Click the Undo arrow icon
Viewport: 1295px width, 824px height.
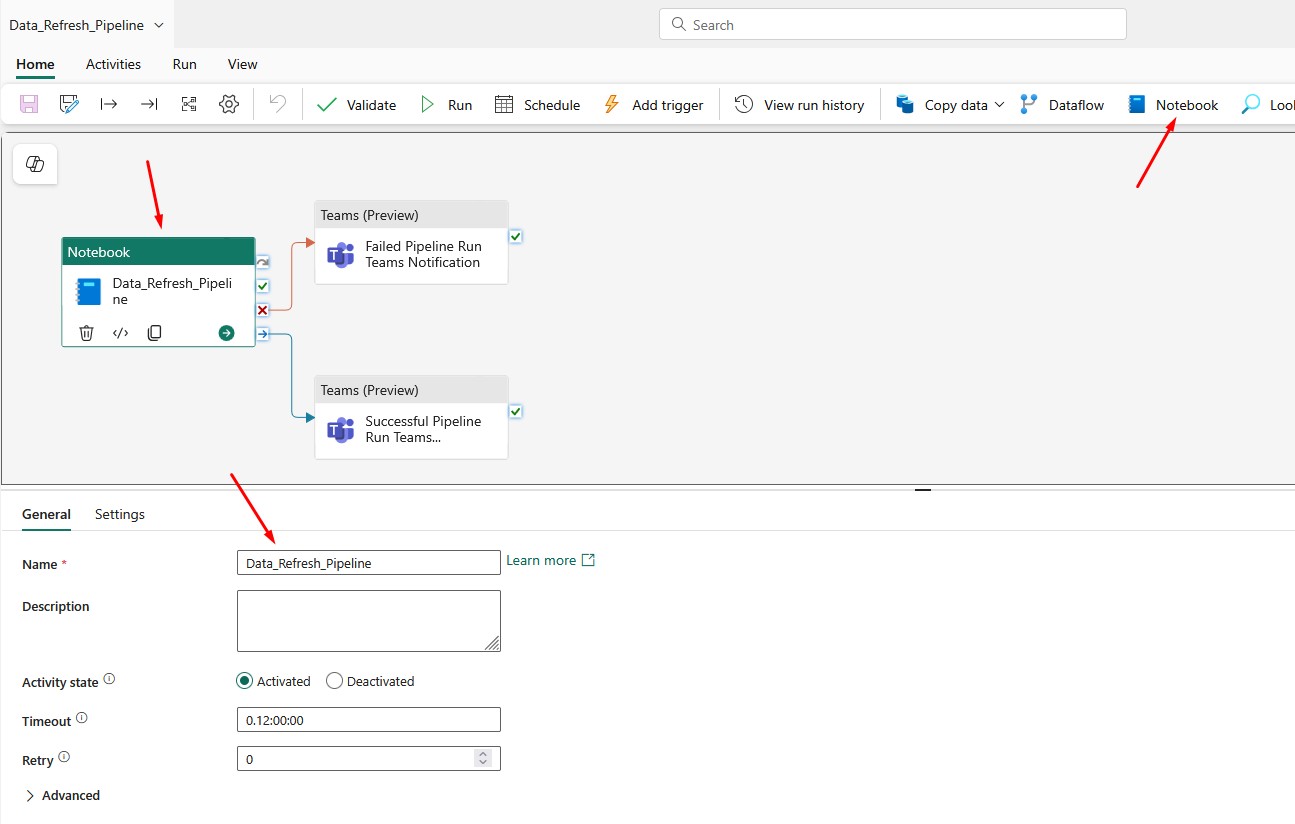pos(278,104)
